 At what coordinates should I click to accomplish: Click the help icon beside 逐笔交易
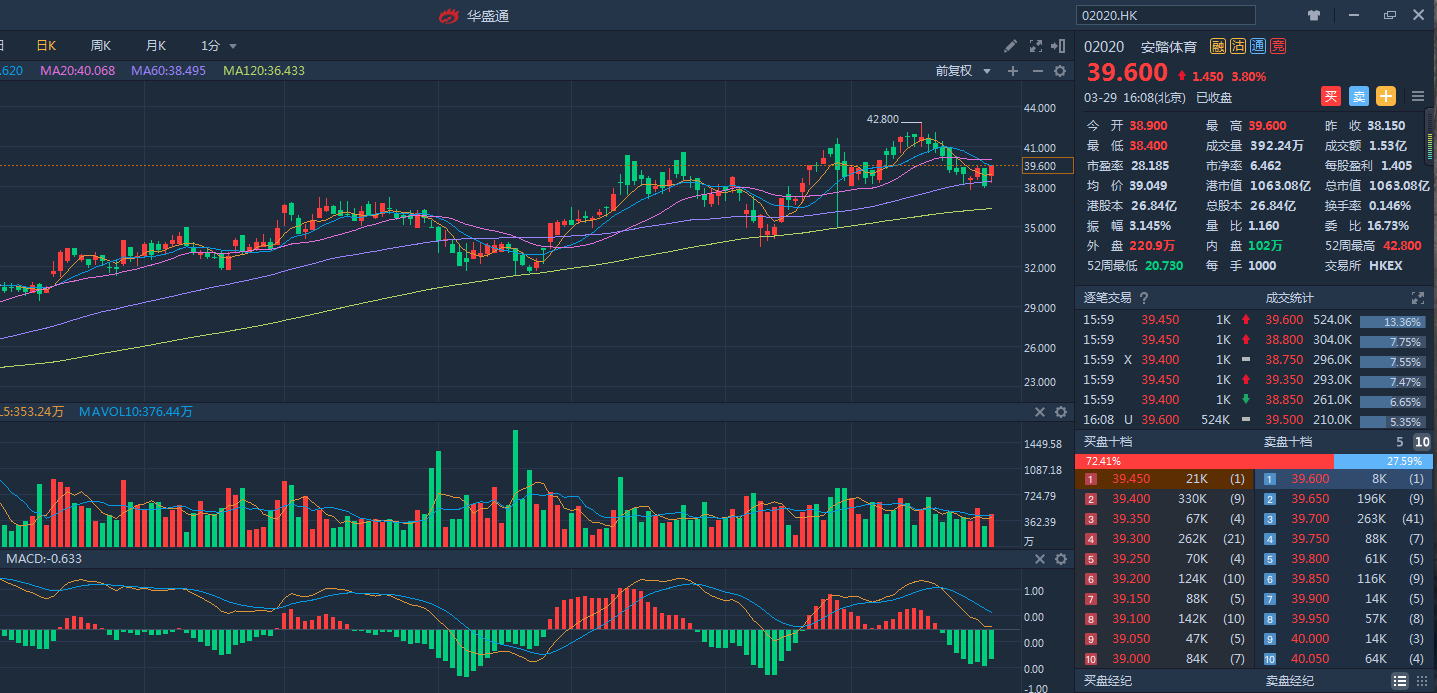pos(1144,298)
